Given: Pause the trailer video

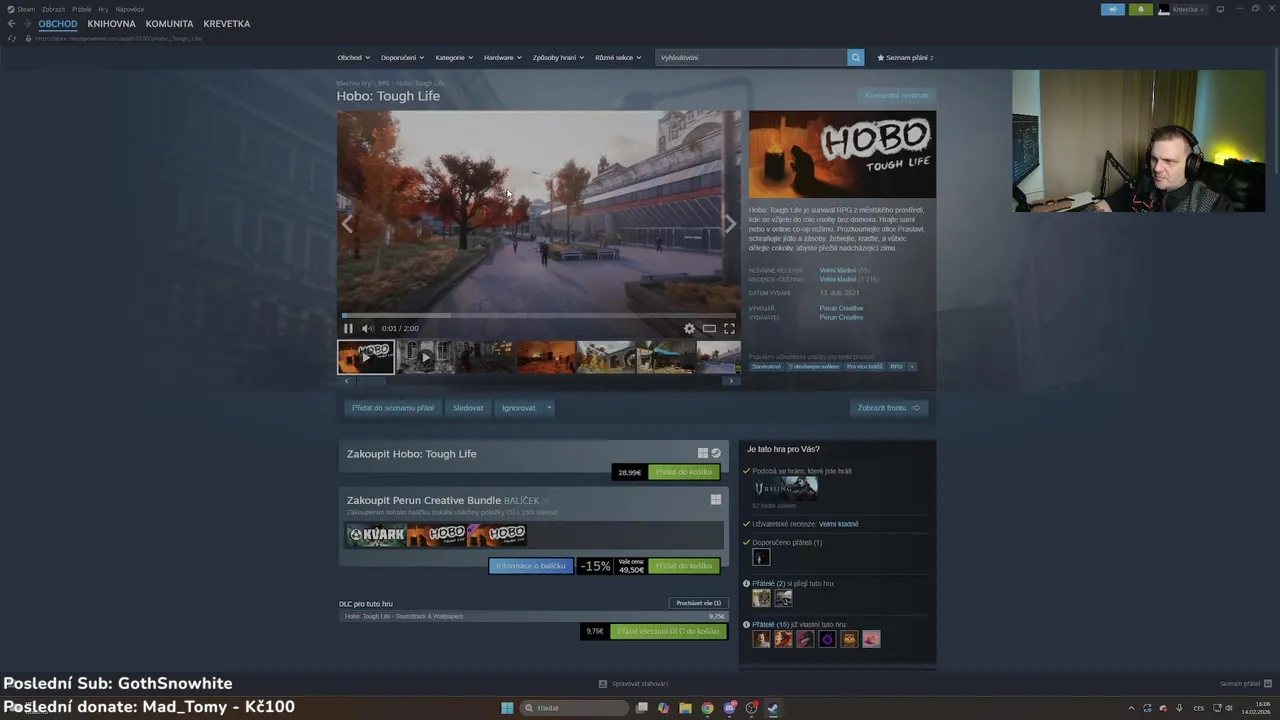Looking at the screenshot, I should click(348, 328).
